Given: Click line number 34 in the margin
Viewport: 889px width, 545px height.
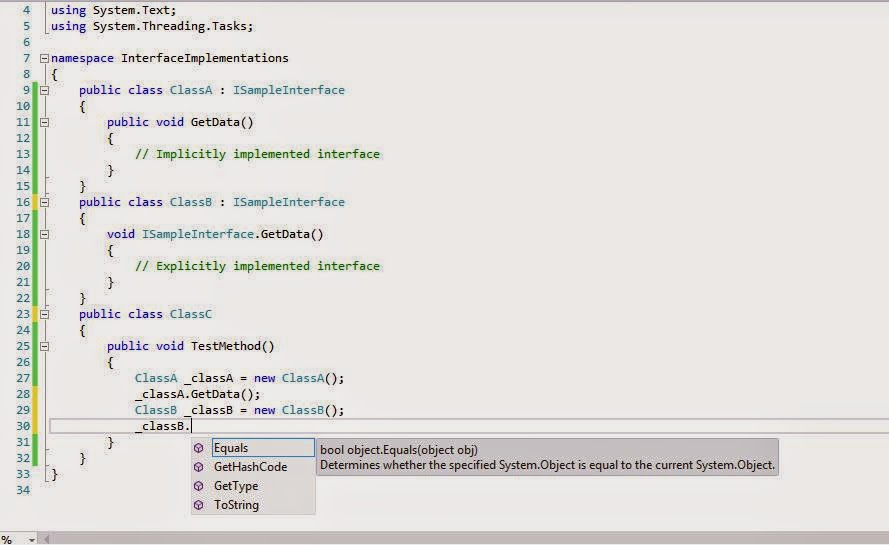Looking at the screenshot, I should pos(23,490).
